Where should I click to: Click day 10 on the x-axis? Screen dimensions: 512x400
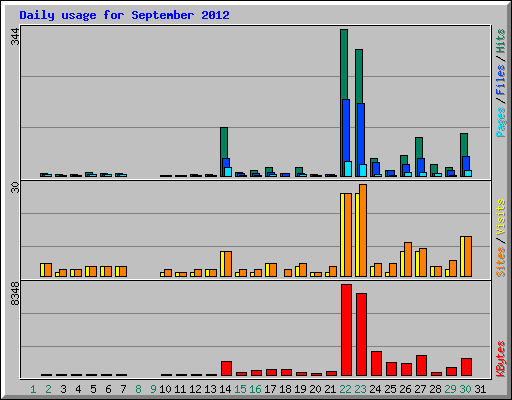(x=165, y=389)
